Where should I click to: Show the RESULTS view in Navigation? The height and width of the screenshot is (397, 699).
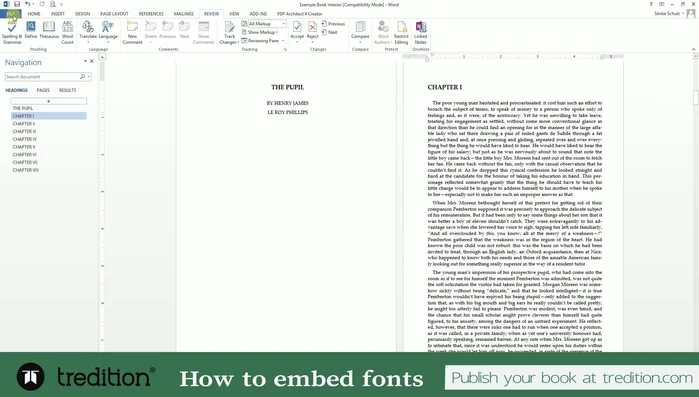(x=68, y=90)
